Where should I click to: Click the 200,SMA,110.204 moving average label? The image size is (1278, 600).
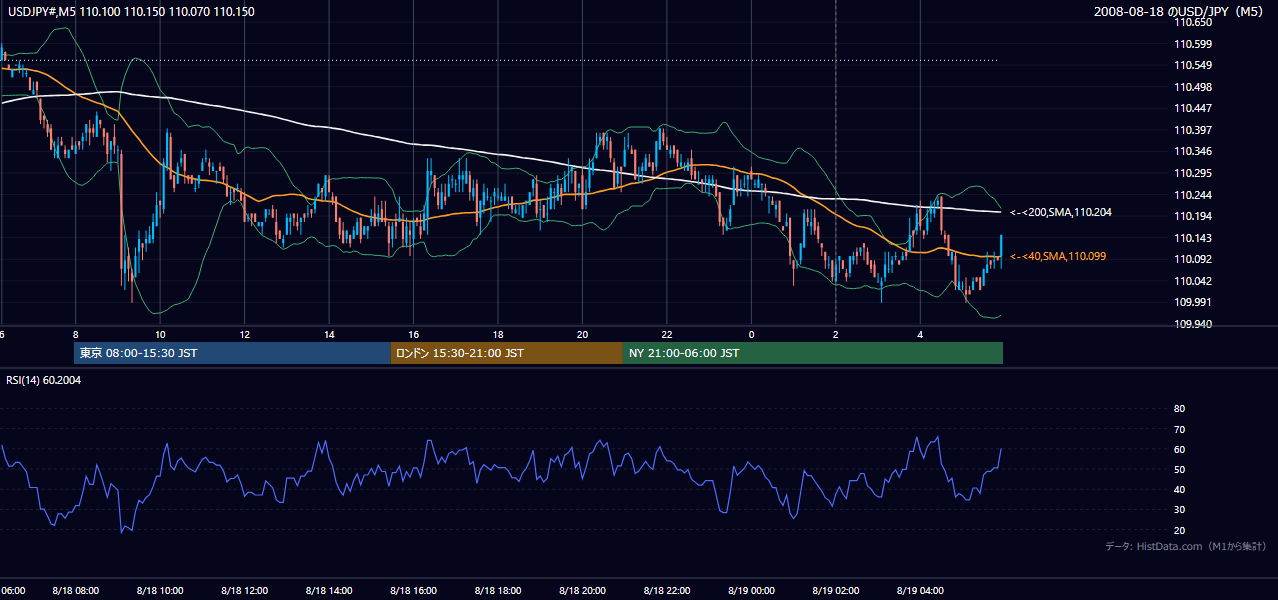[1061, 212]
